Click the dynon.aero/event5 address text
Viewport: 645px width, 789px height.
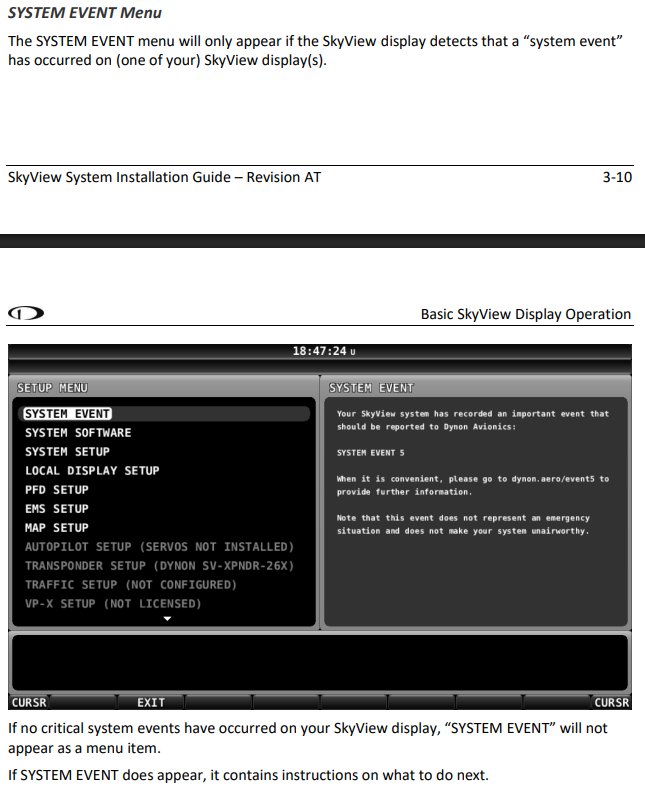553,479
